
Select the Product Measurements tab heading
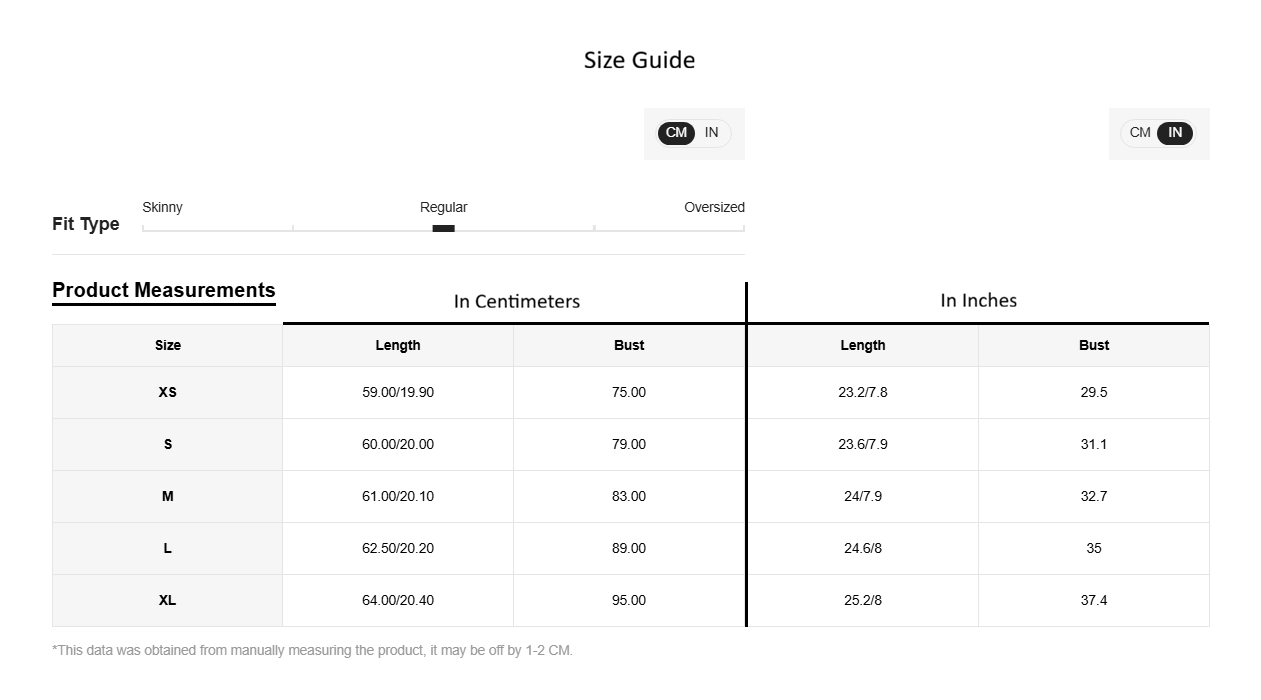coord(164,290)
